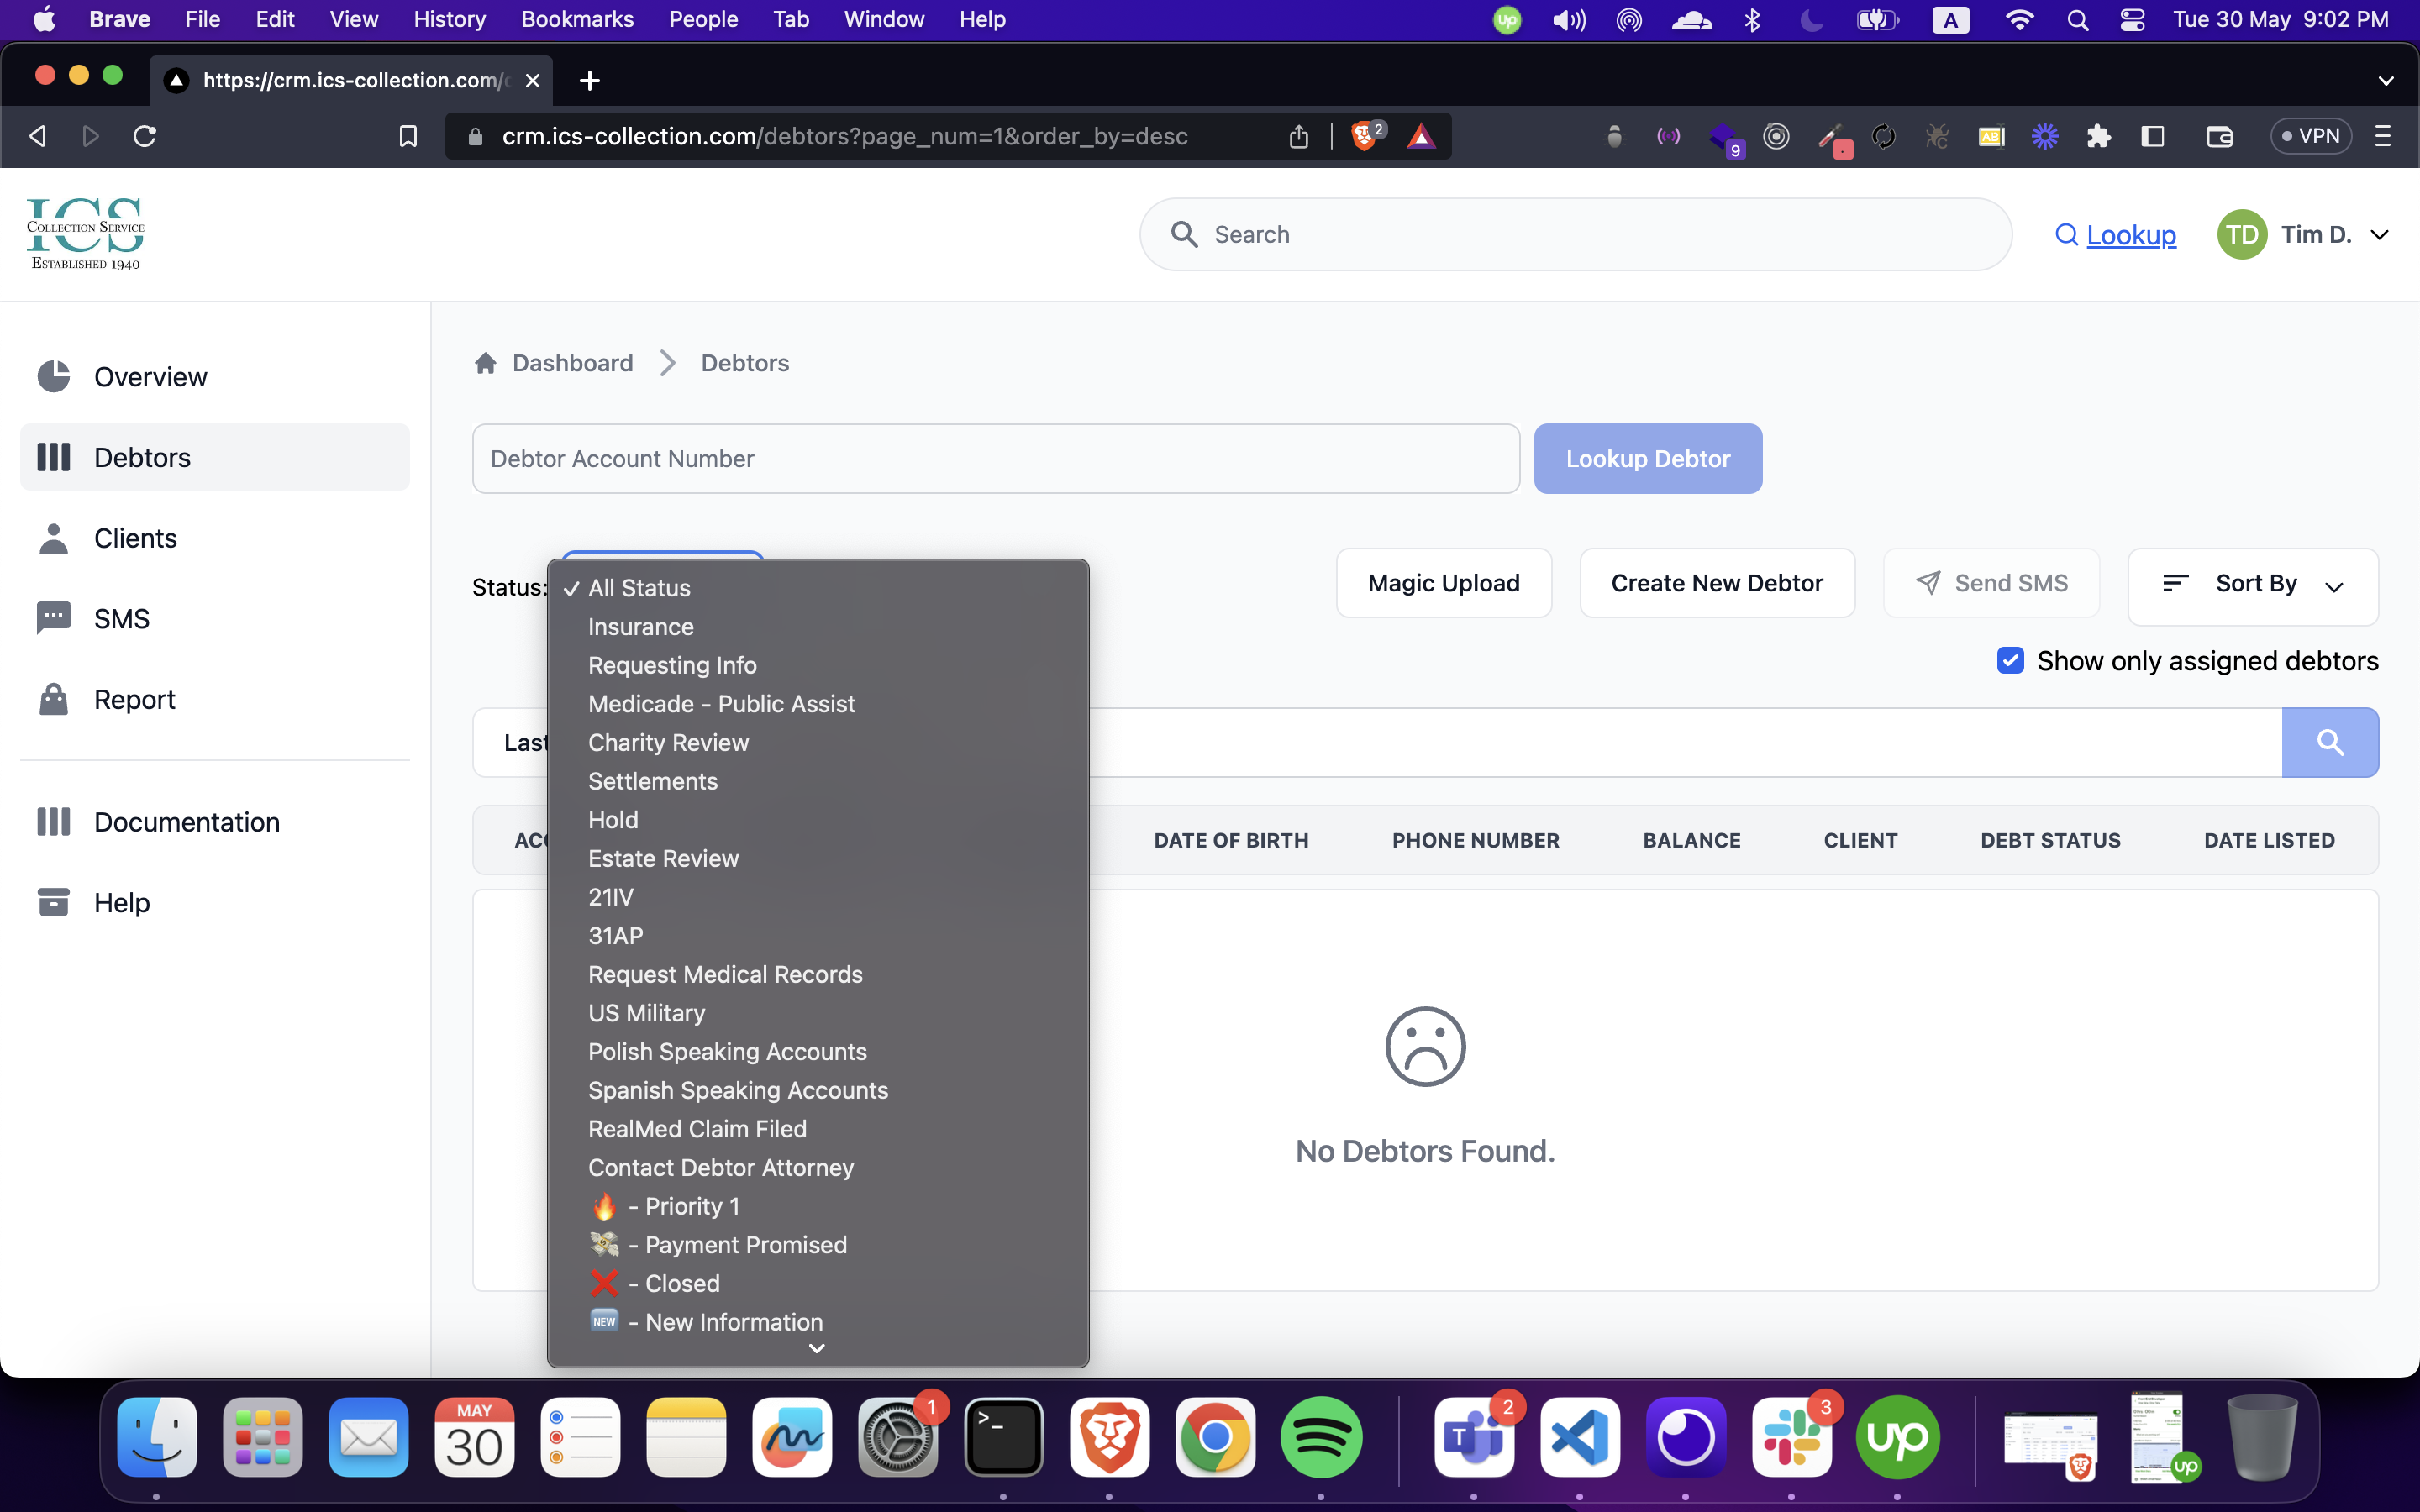Image resolution: width=2420 pixels, height=1512 pixels.
Task: Click the share icon in address bar
Action: pyautogui.click(x=1298, y=136)
